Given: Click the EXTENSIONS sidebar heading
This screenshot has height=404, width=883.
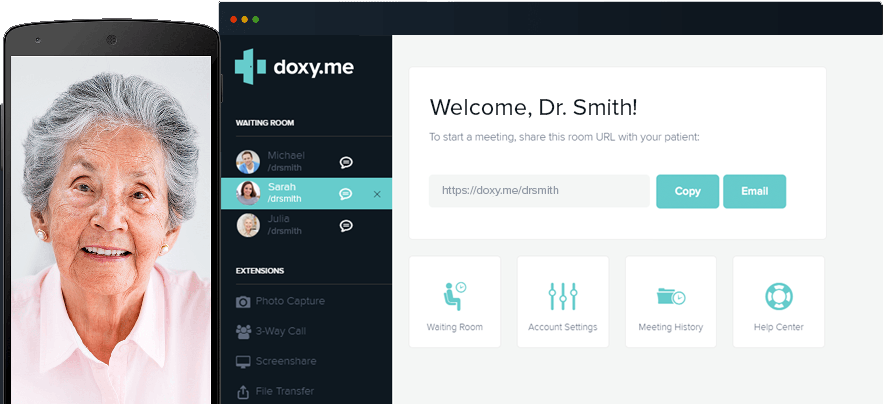Looking at the screenshot, I should pos(260,271).
